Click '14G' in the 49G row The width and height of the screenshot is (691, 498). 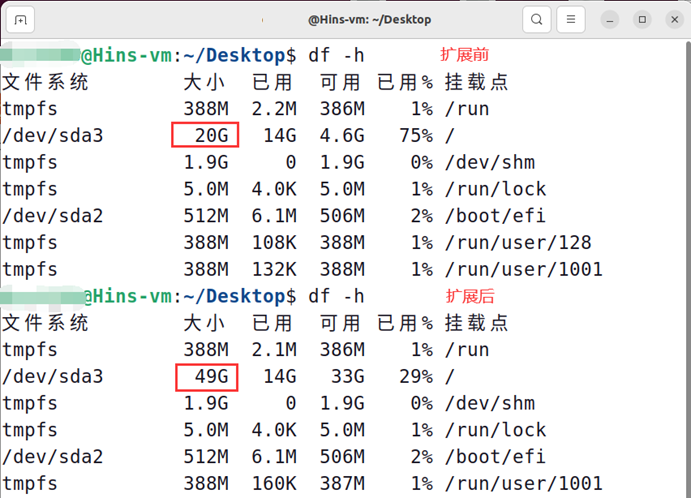[280, 376]
